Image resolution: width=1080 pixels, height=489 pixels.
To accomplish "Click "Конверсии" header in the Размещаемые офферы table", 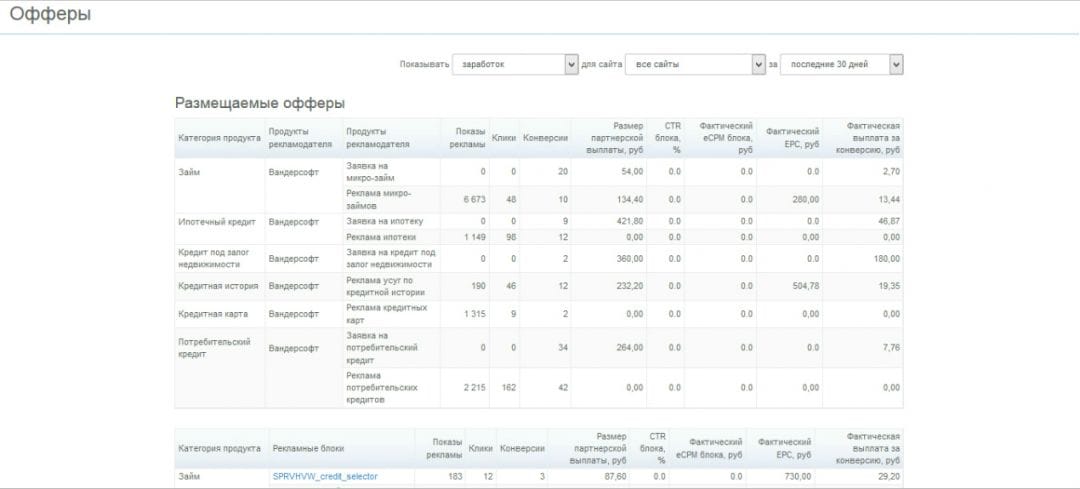I will pos(546,138).
